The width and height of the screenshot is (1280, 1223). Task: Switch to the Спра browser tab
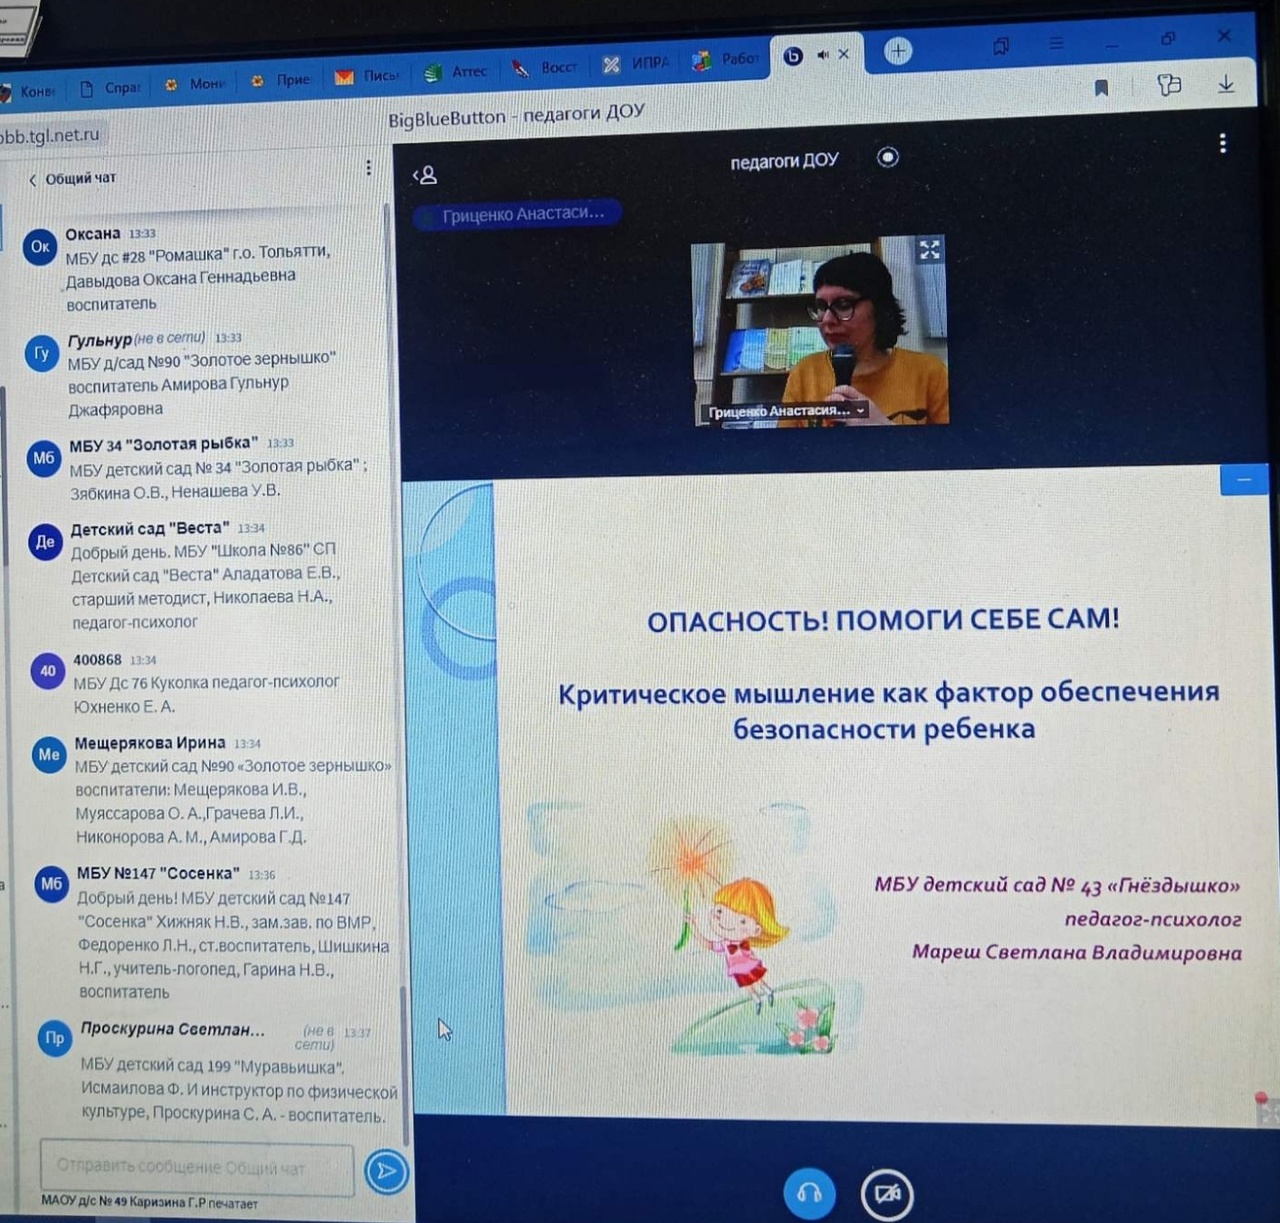click(111, 87)
